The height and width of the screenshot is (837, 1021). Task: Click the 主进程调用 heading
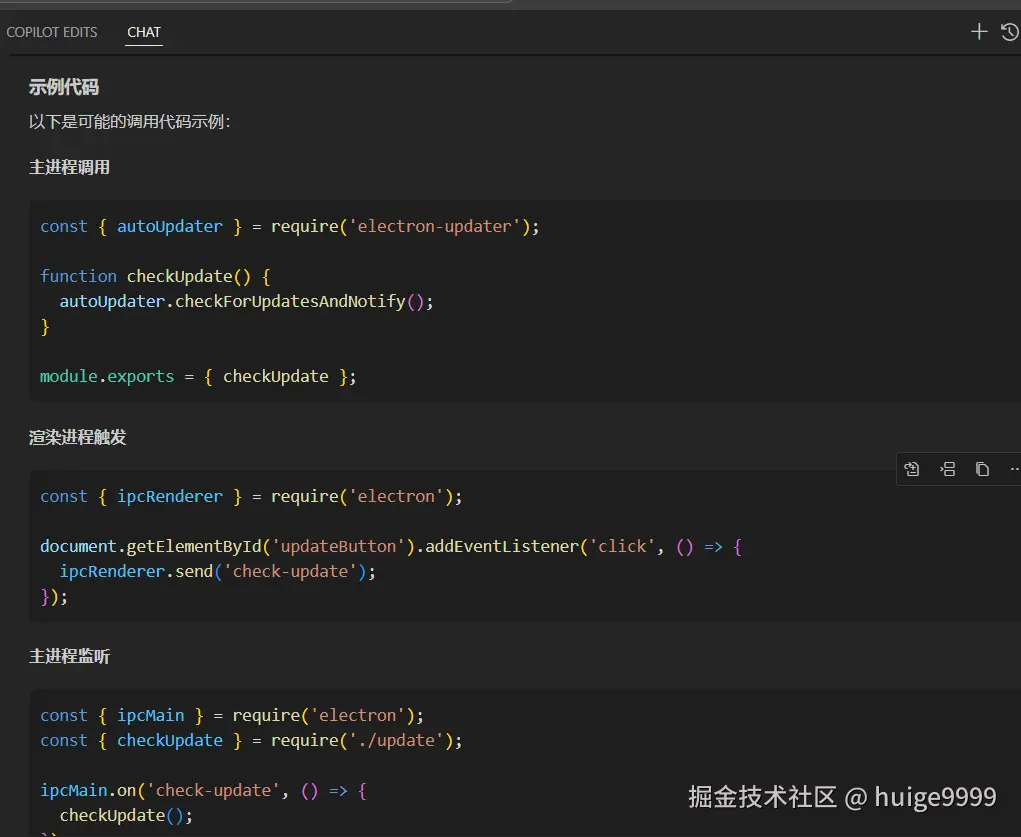click(x=69, y=167)
